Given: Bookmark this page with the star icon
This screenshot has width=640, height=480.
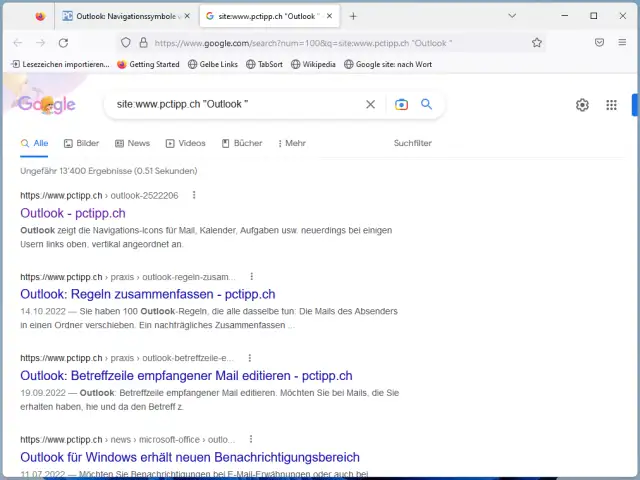Looking at the screenshot, I should [x=537, y=42].
